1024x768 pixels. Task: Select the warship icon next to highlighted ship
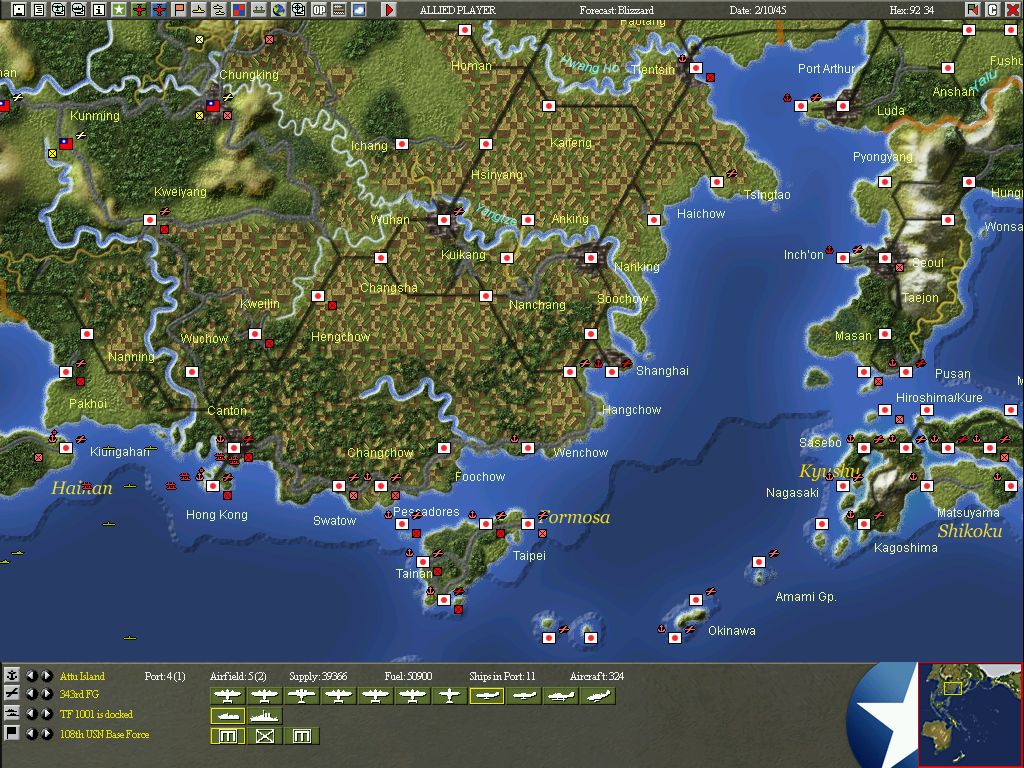coord(264,716)
